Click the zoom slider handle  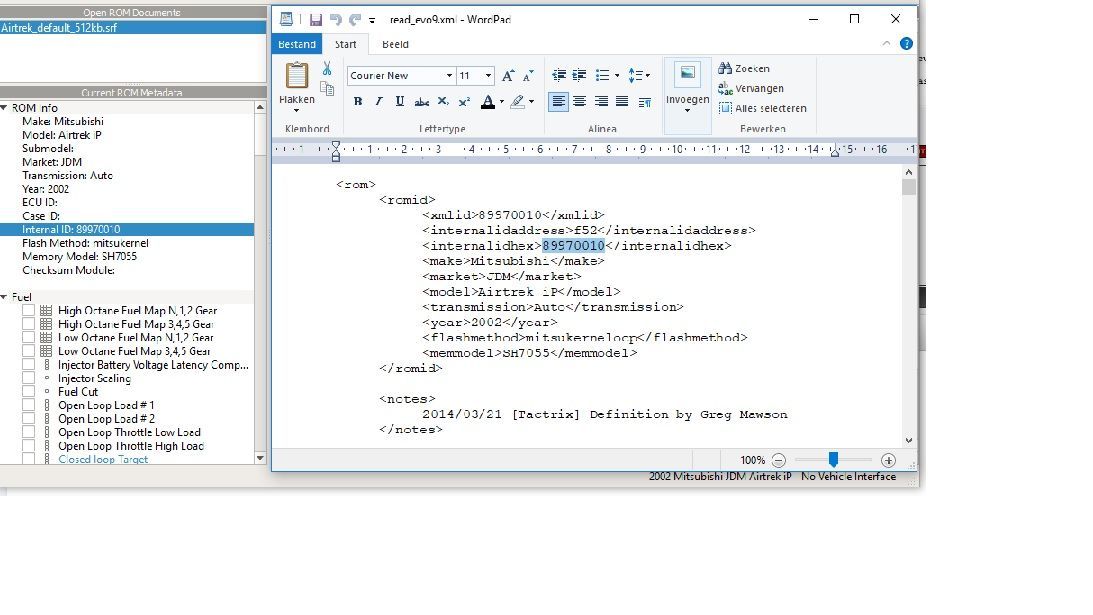[x=832, y=460]
